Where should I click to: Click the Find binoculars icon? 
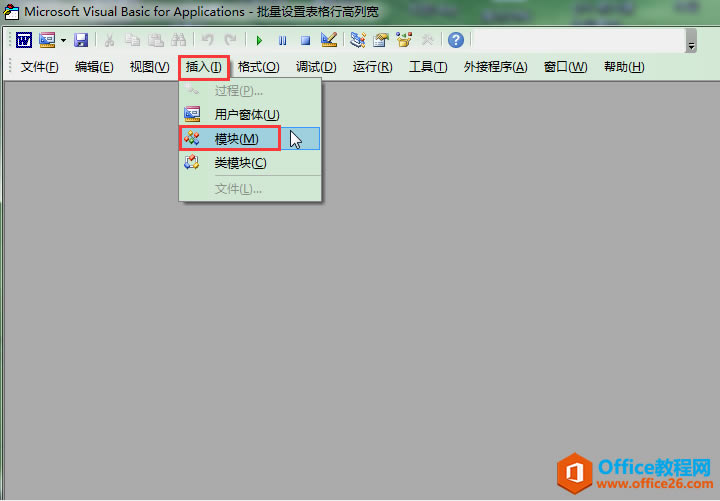click(x=178, y=40)
